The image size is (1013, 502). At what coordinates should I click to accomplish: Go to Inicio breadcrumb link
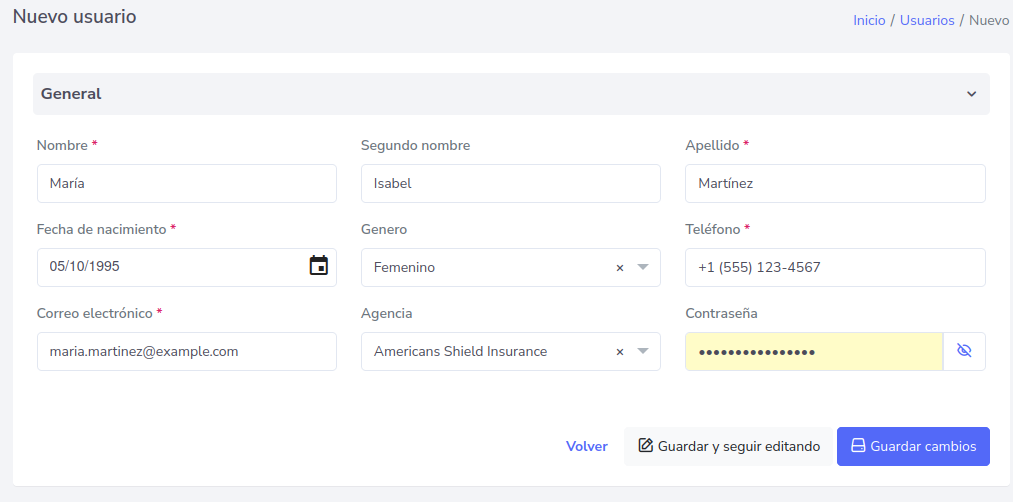click(x=869, y=20)
